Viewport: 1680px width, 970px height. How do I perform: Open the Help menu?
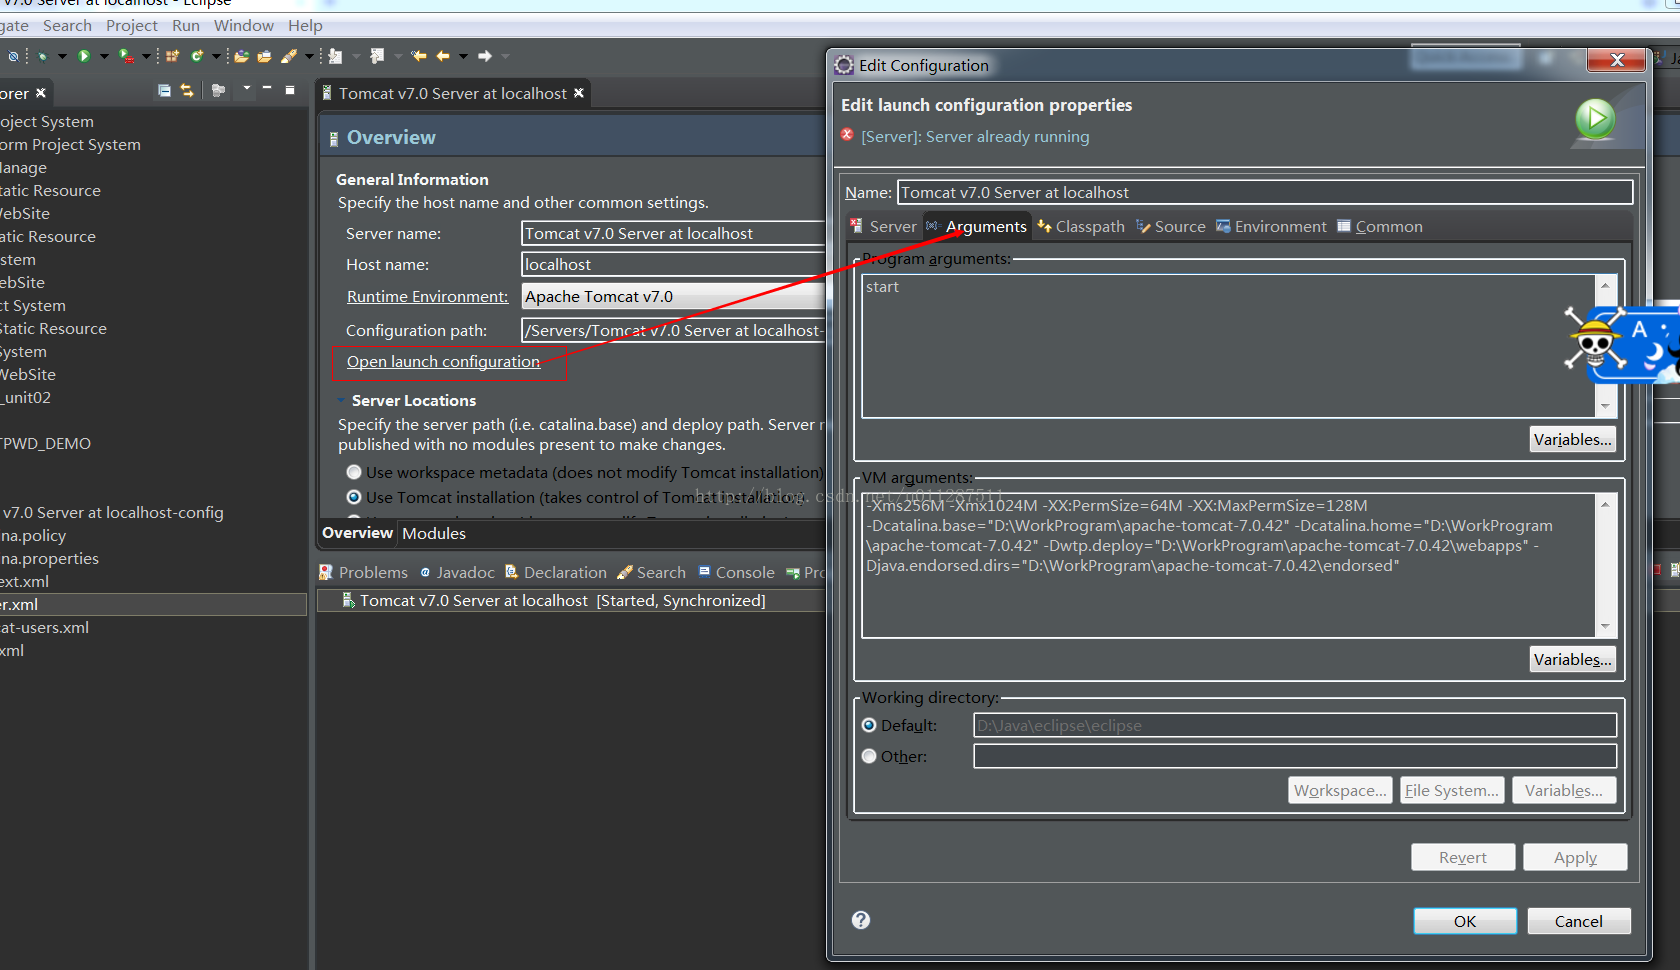(x=305, y=25)
